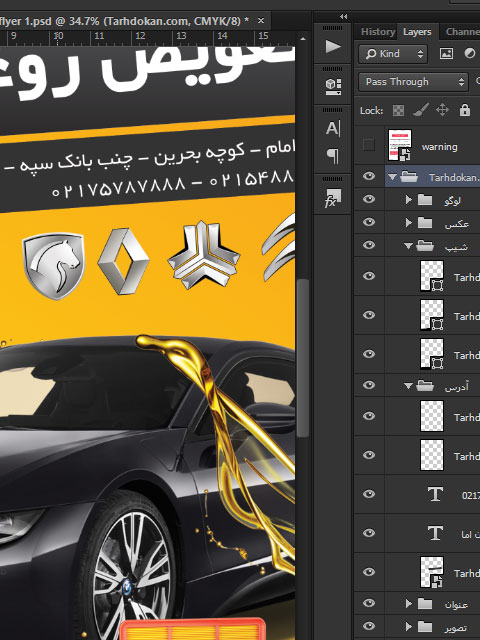Click the lock image pixels brush icon
The height and width of the screenshot is (640, 480).
coord(420,110)
